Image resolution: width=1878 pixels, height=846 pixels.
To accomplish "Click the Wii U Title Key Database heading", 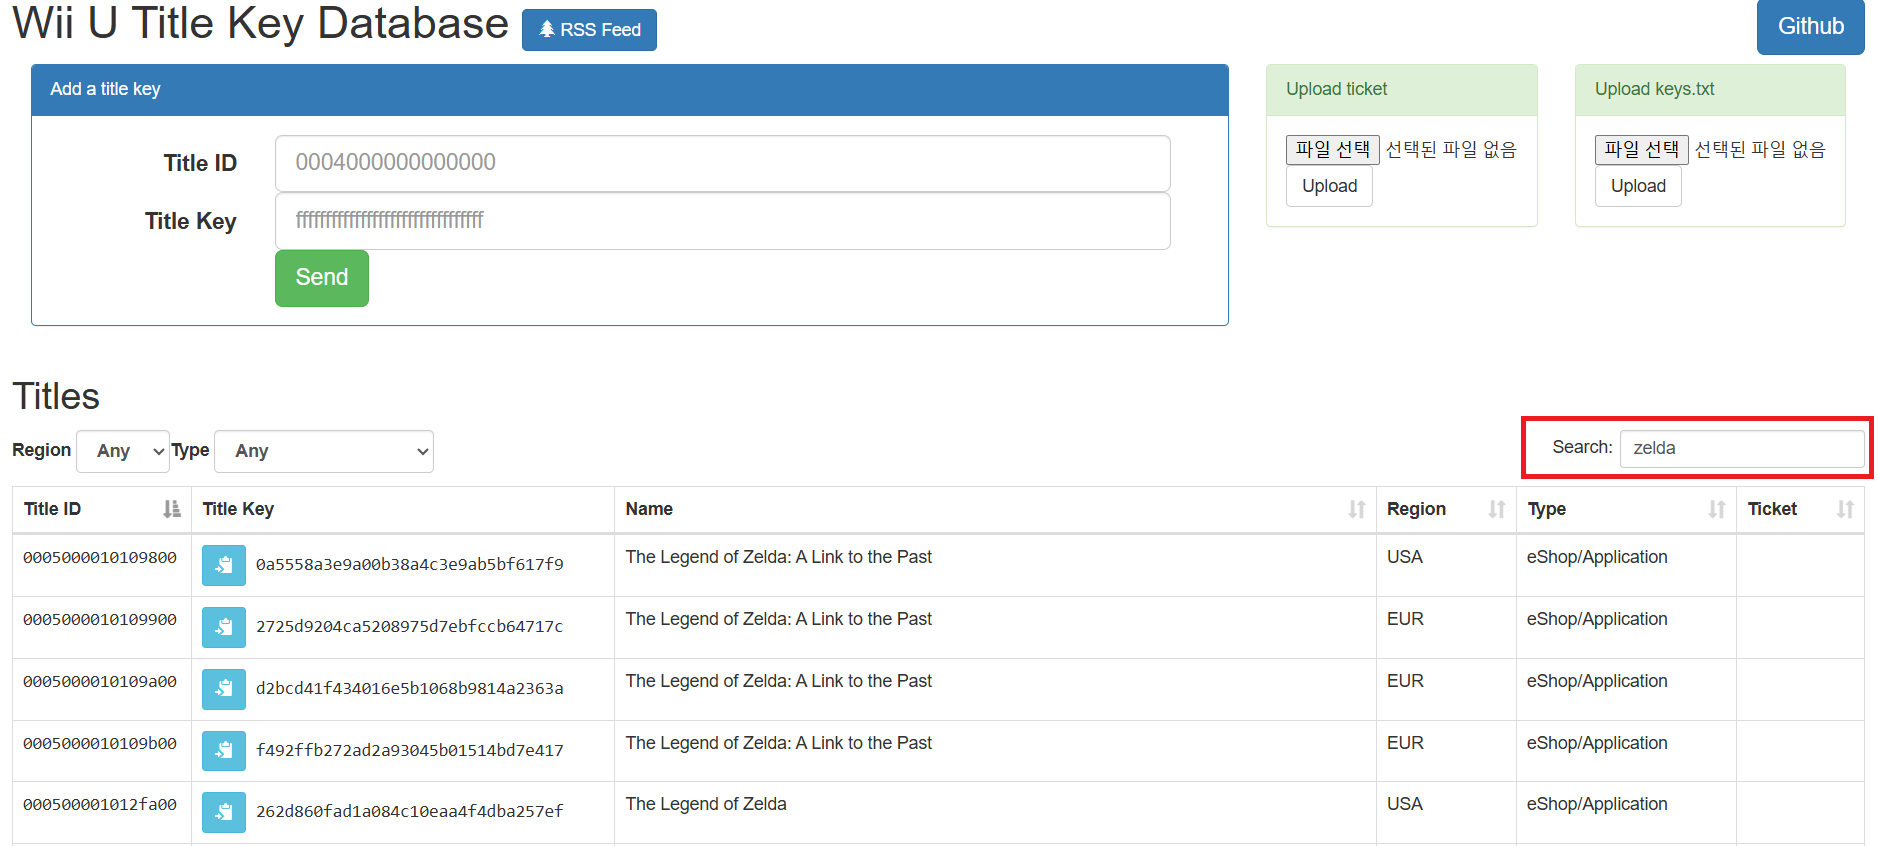I will (260, 24).
